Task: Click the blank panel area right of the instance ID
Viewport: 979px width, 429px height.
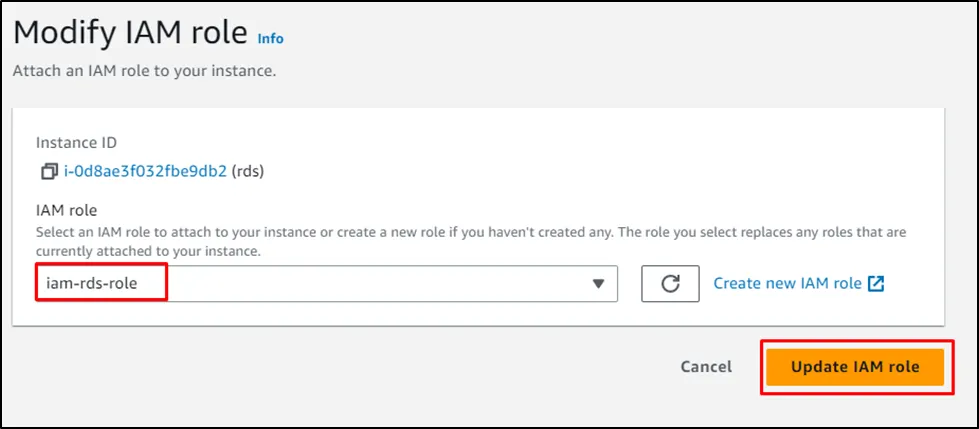Action: (x=600, y=172)
